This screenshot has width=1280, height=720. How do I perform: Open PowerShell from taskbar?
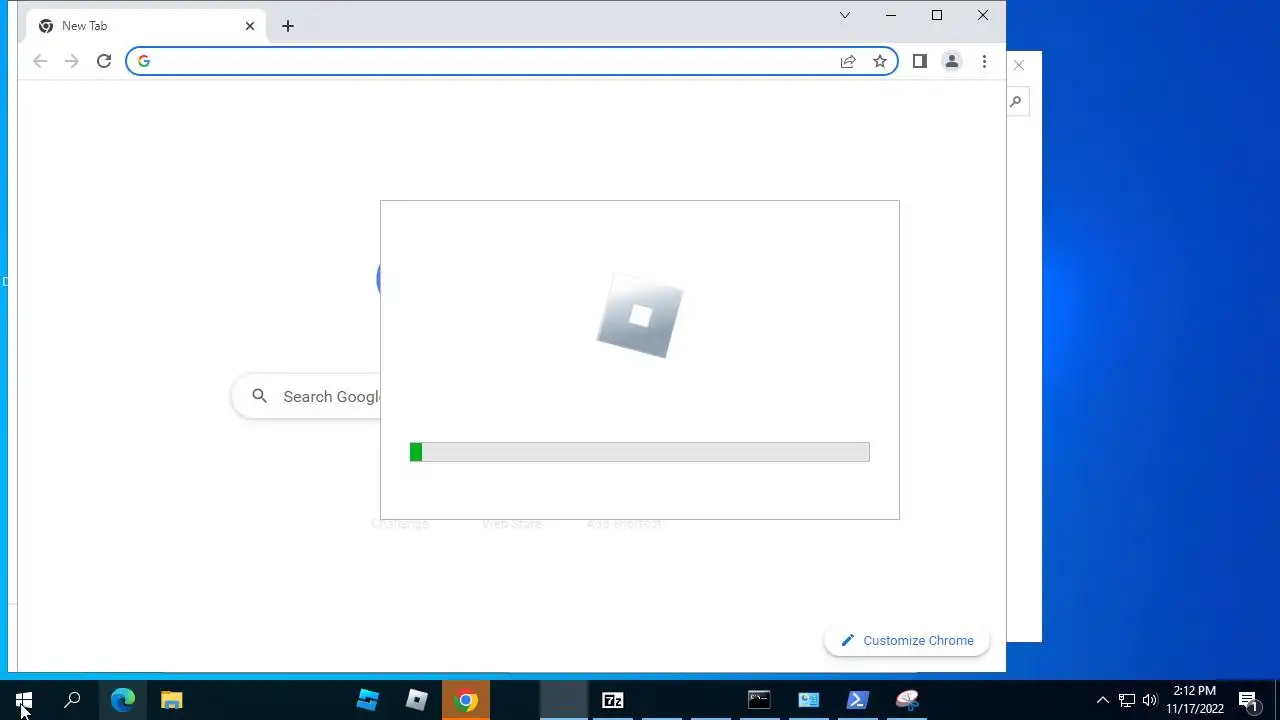pos(858,700)
